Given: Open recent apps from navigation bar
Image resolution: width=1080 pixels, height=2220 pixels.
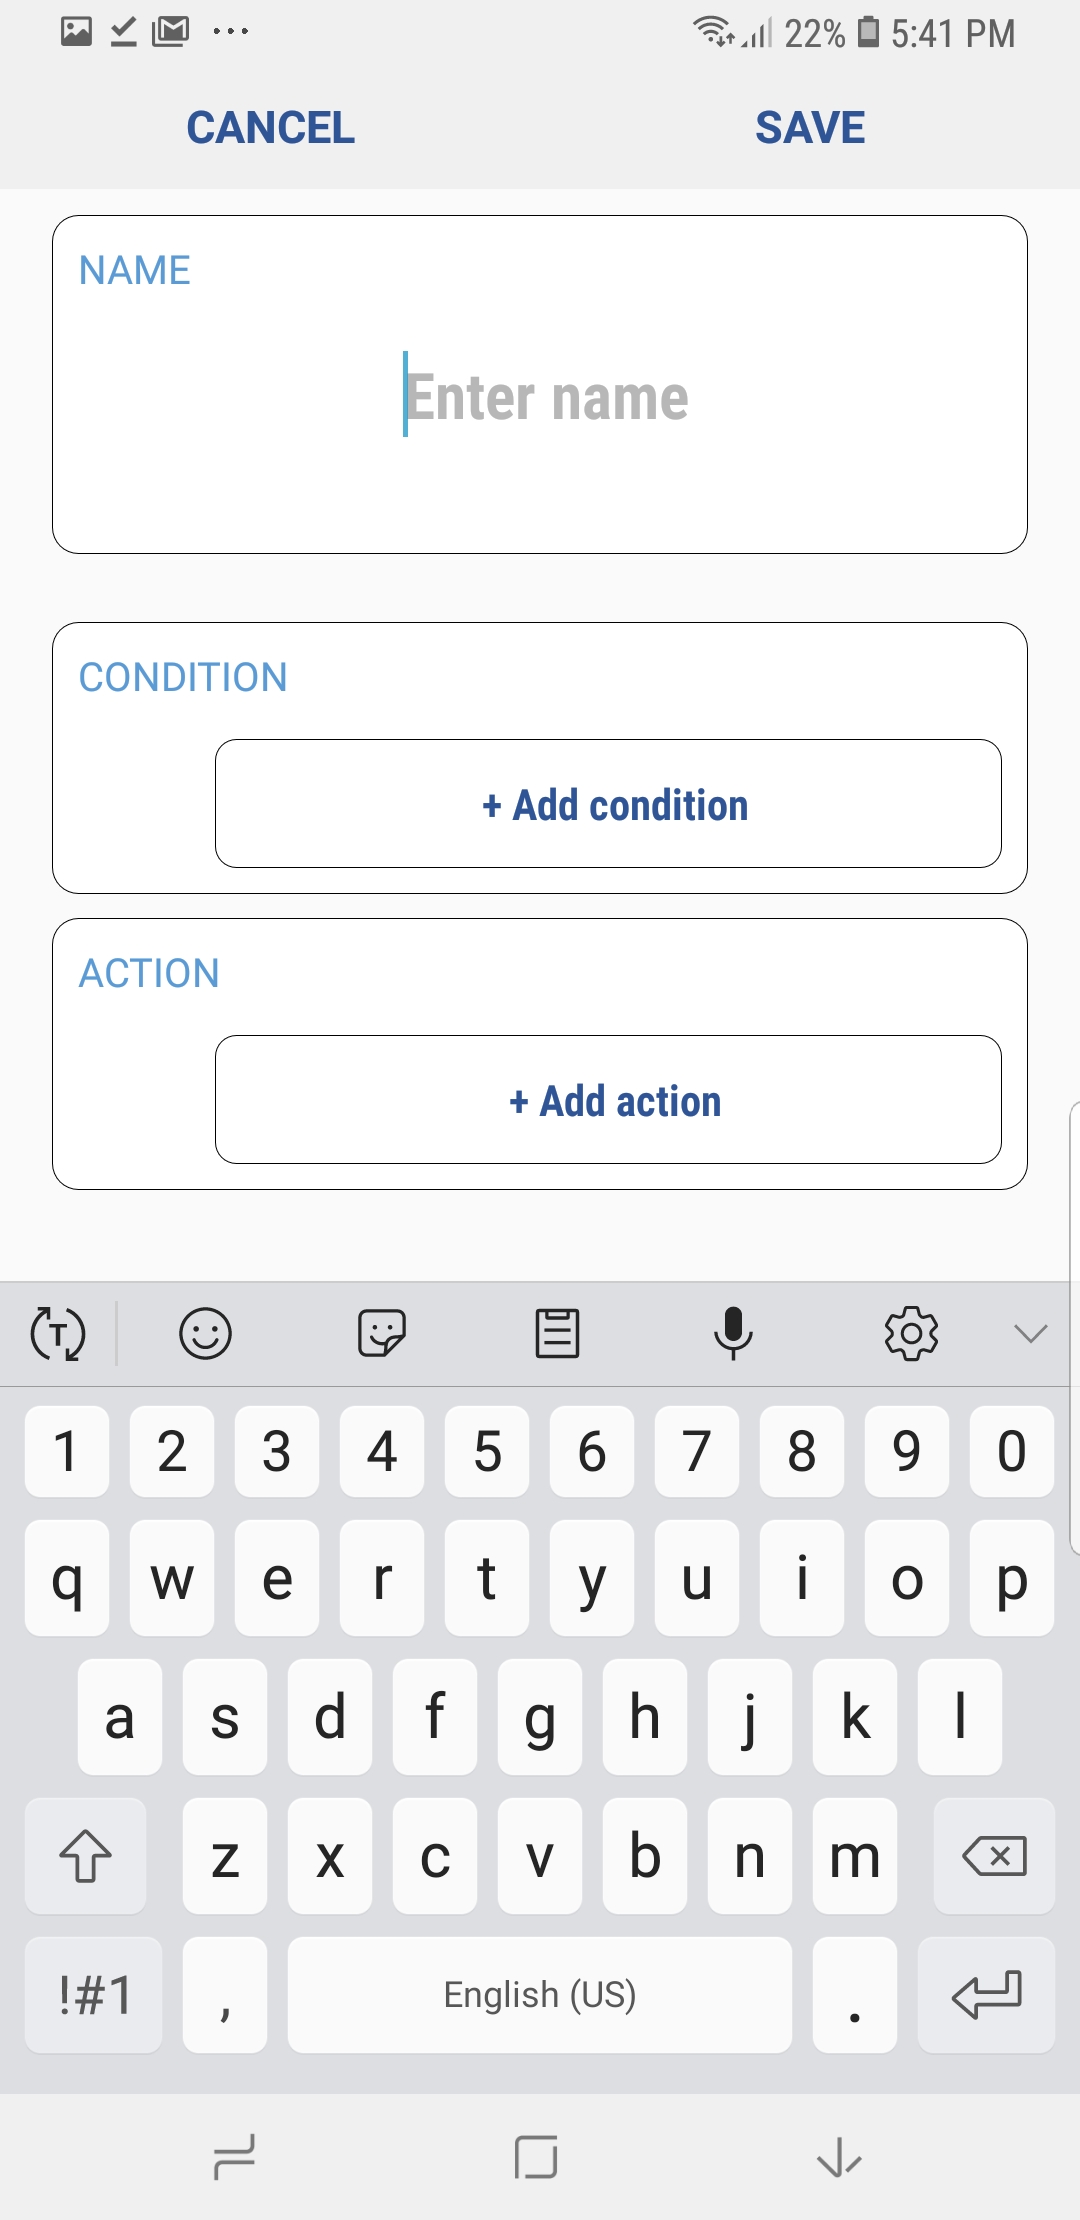Looking at the screenshot, I should click(235, 2157).
